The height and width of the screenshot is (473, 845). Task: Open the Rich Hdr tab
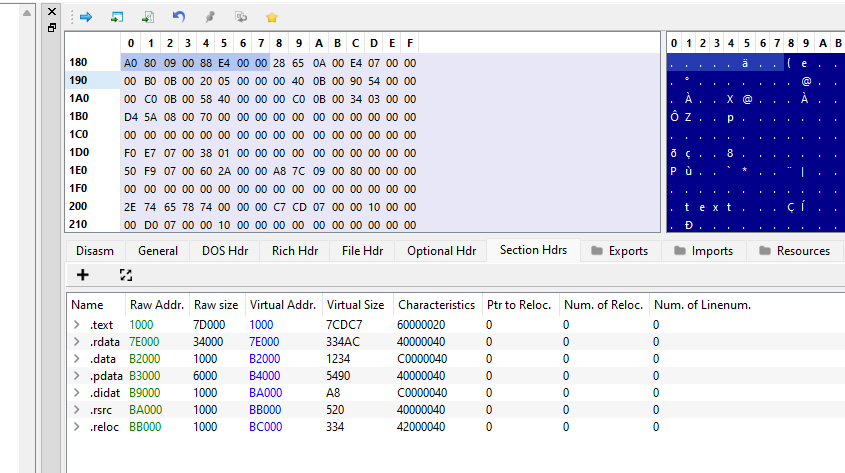tap(295, 251)
